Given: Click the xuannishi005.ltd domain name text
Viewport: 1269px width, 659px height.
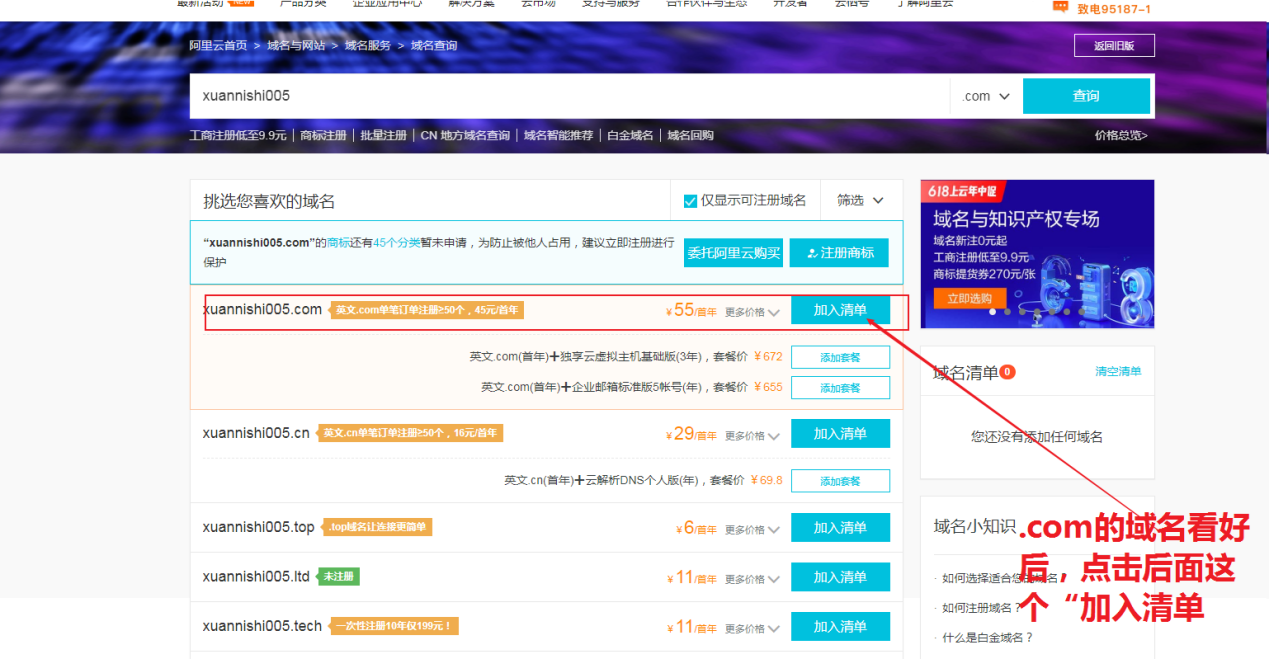Looking at the screenshot, I should [x=256, y=576].
